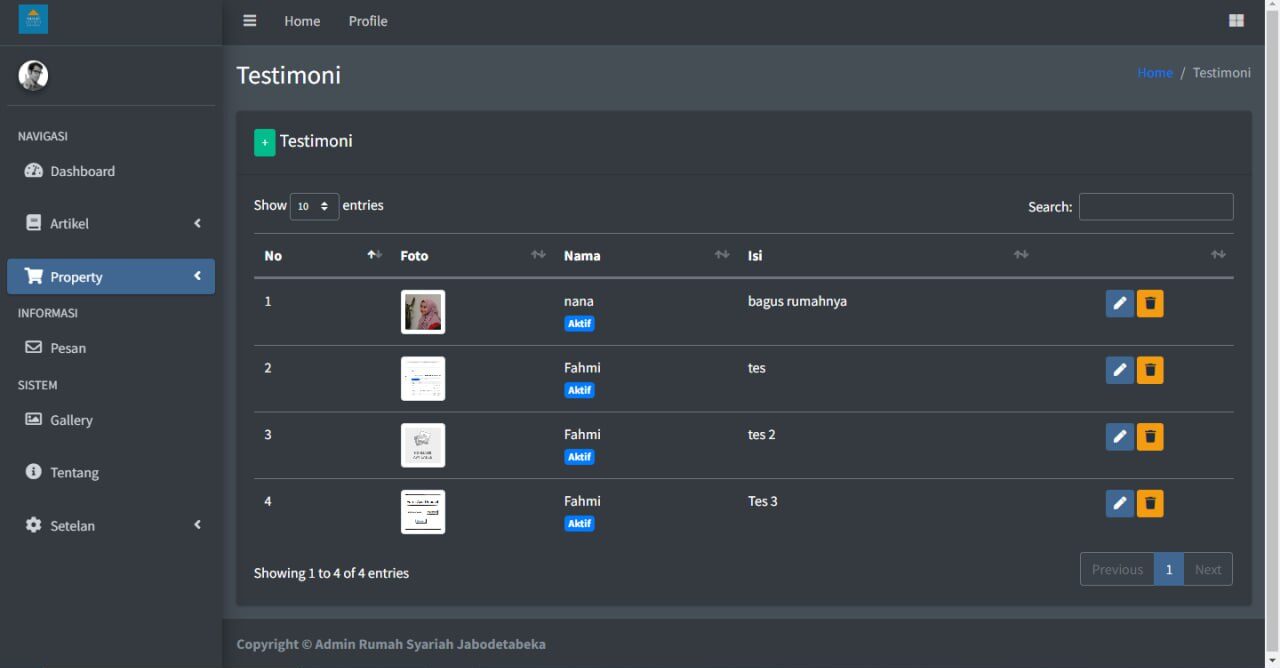Click the Home breadcrumb link
Viewport: 1280px width, 668px height.
point(1154,73)
